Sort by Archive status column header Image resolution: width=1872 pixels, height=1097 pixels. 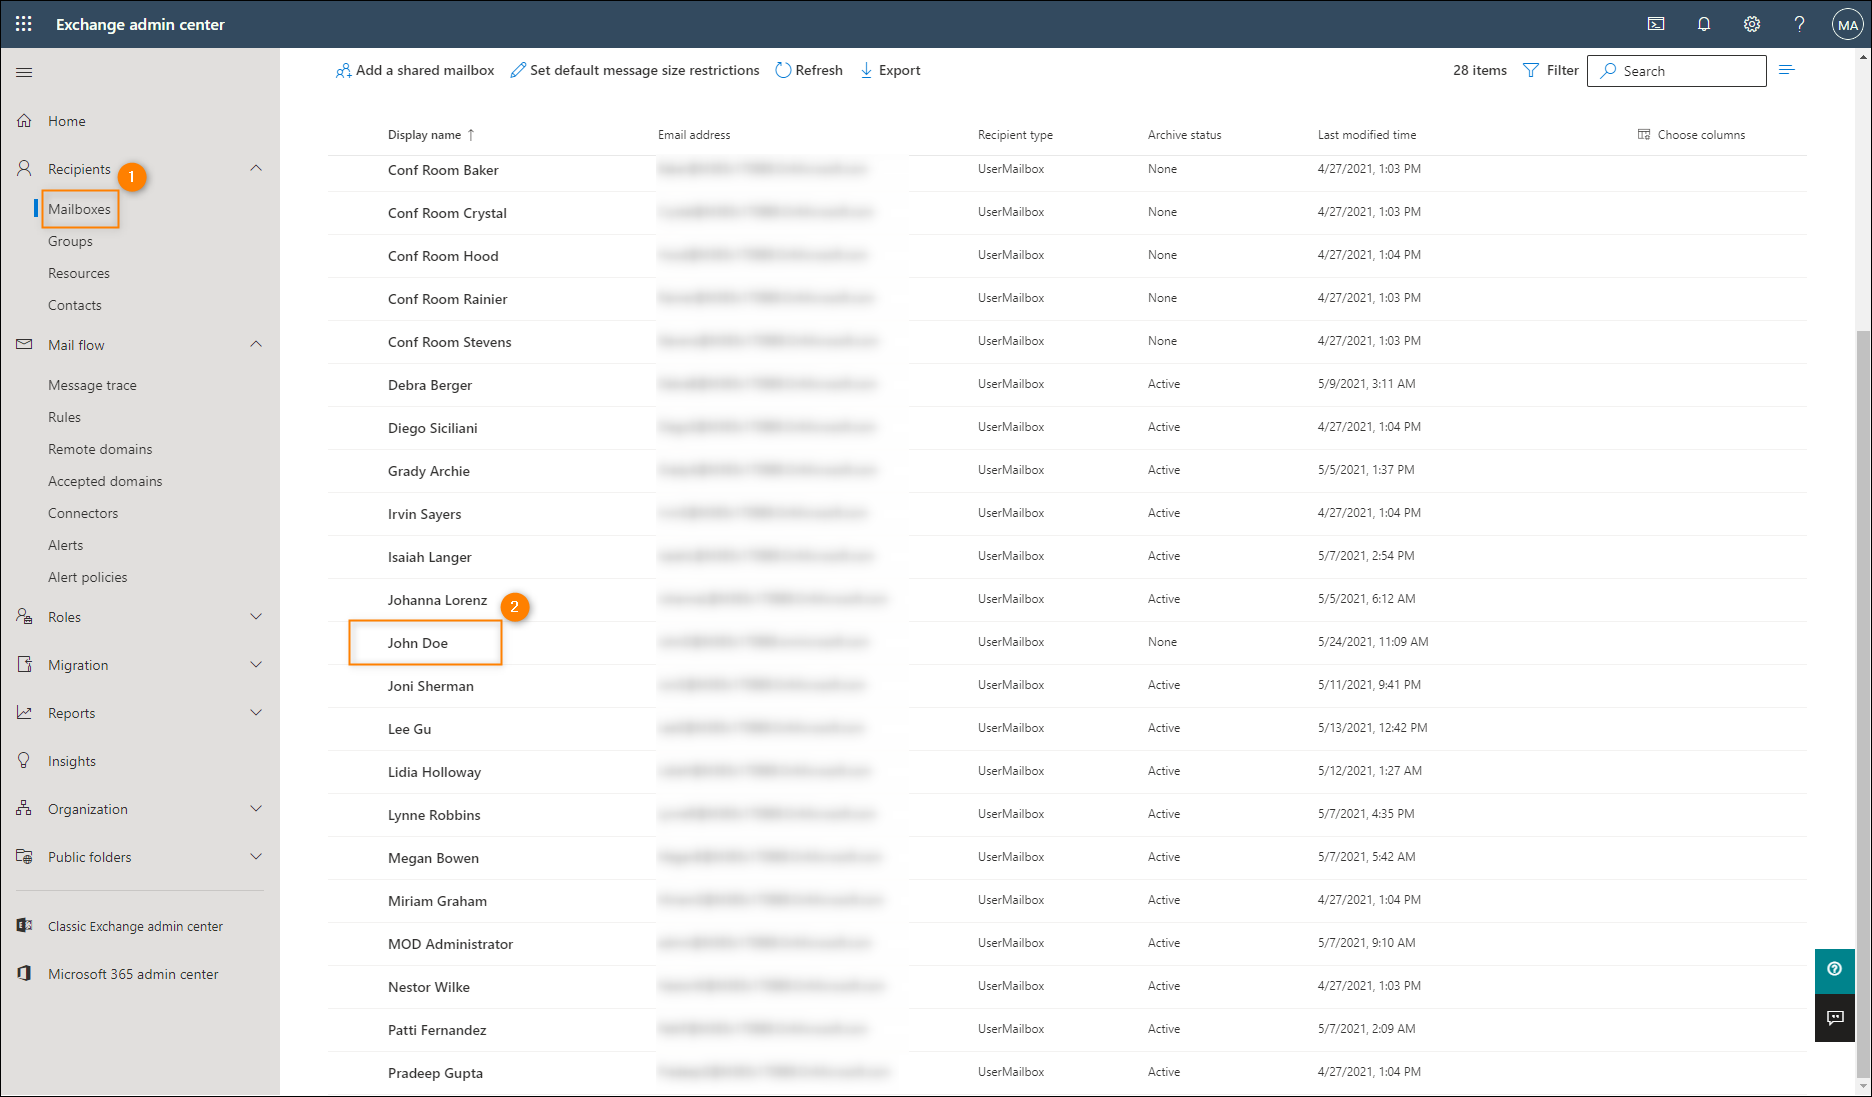point(1184,134)
